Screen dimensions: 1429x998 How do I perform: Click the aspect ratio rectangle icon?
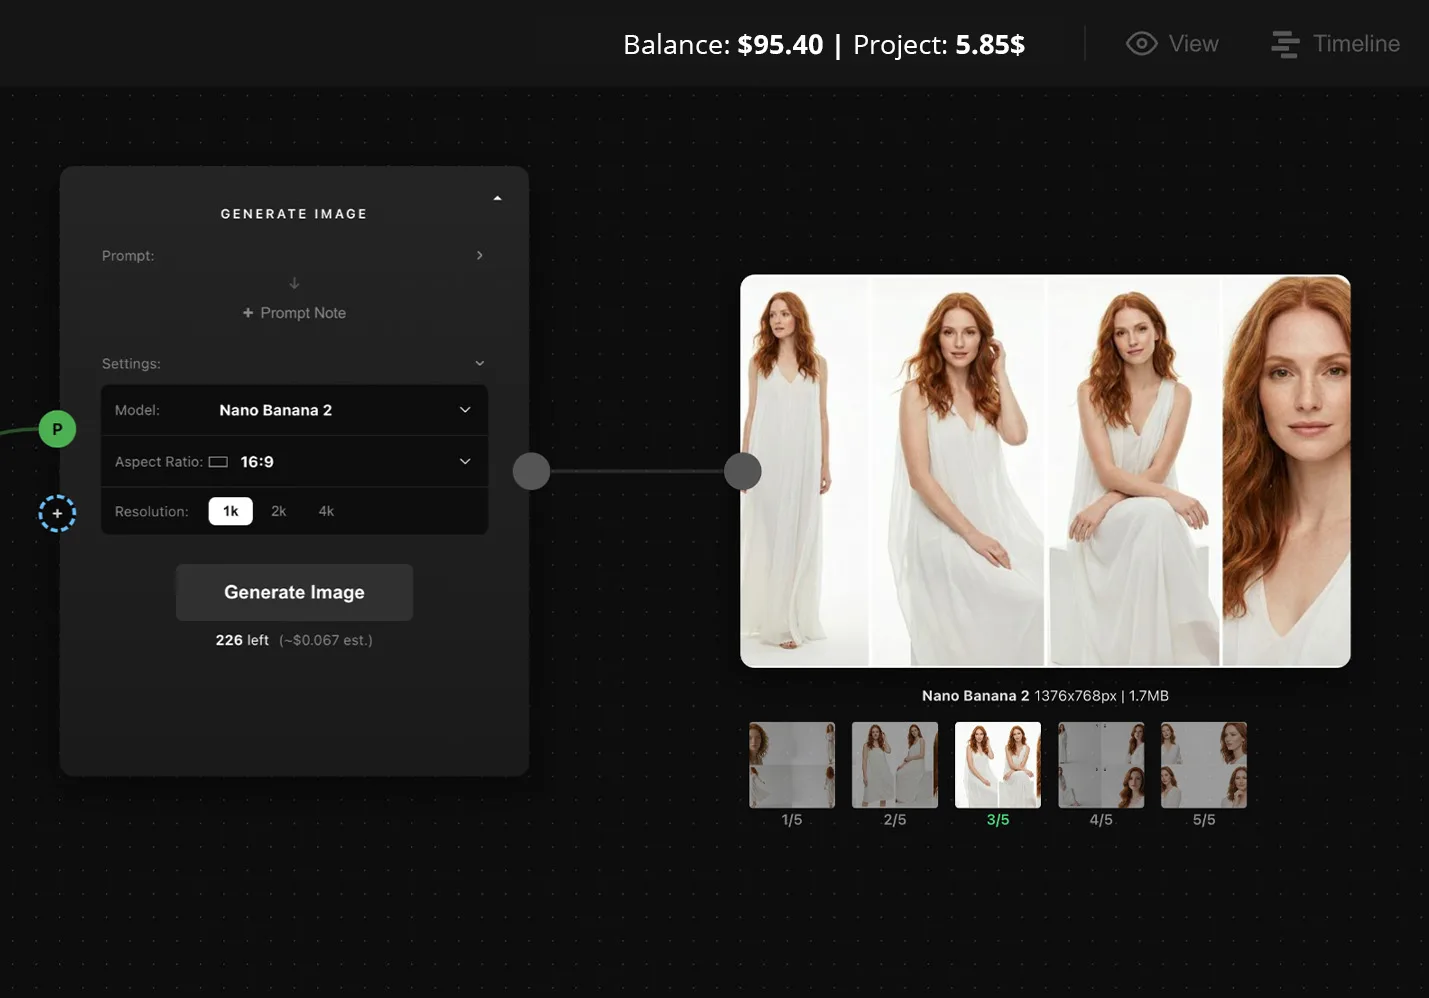click(x=218, y=462)
